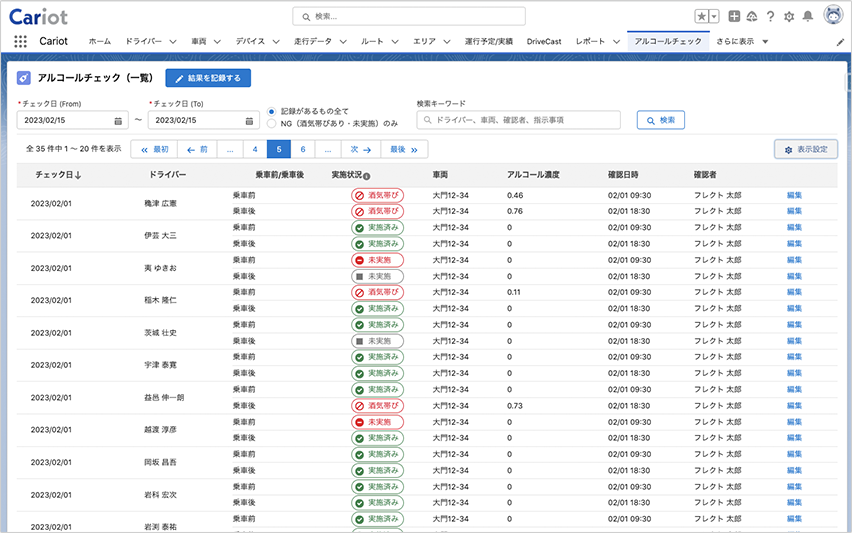Viewport: 852px width, 533px height.
Task: Open the app launcher grid icon
Action: coord(20,41)
